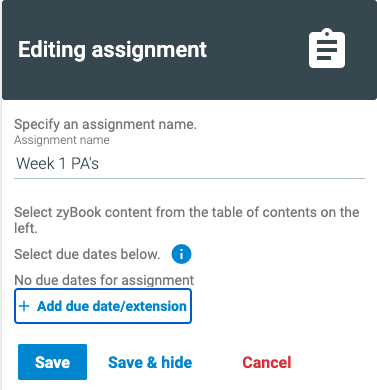Click the 'No due dates for assignment' message
The height and width of the screenshot is (390, 377).
click(x=104, y=280)
